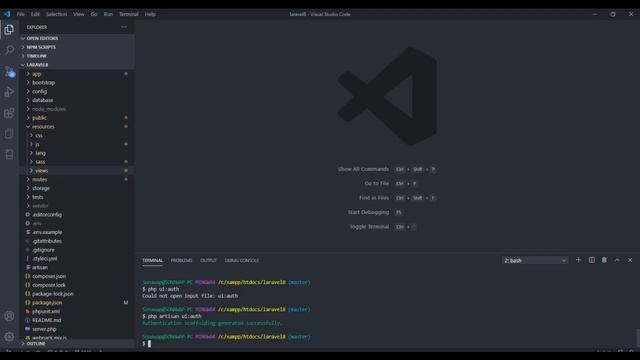Viewport: 640px width, 360px height.
Task: Open the Terminal menu
Action: [x=129, y=14]
